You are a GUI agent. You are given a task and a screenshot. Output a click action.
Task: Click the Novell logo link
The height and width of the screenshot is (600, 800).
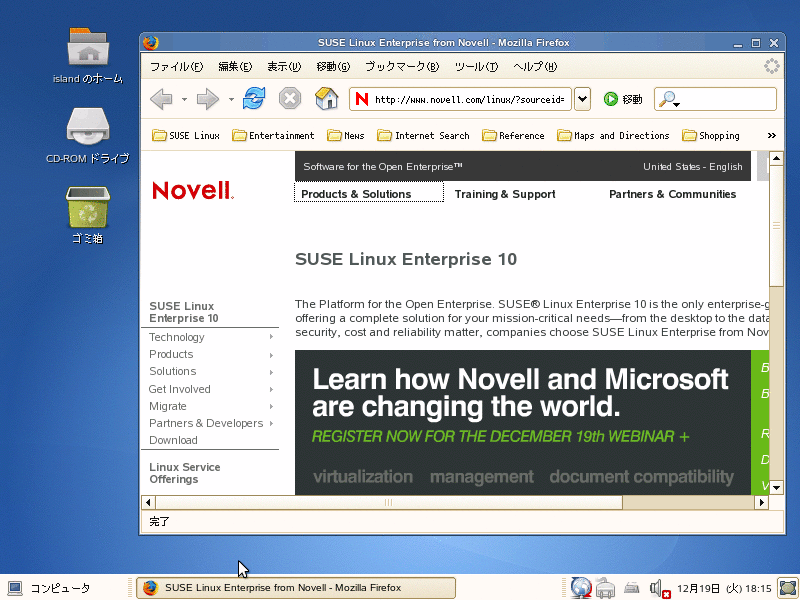click(193, 190)
